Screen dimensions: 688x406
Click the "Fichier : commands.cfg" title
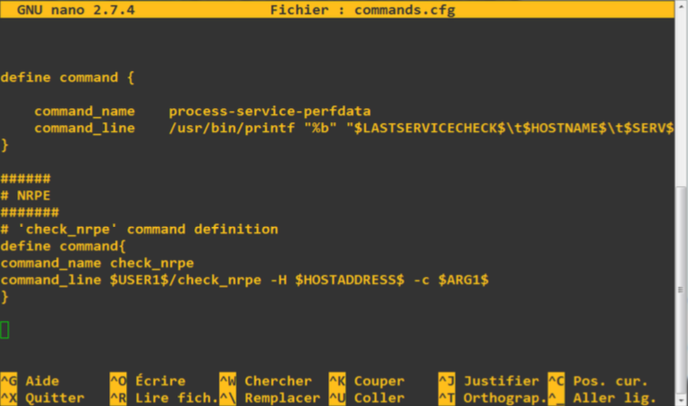(x=350, y=10)
